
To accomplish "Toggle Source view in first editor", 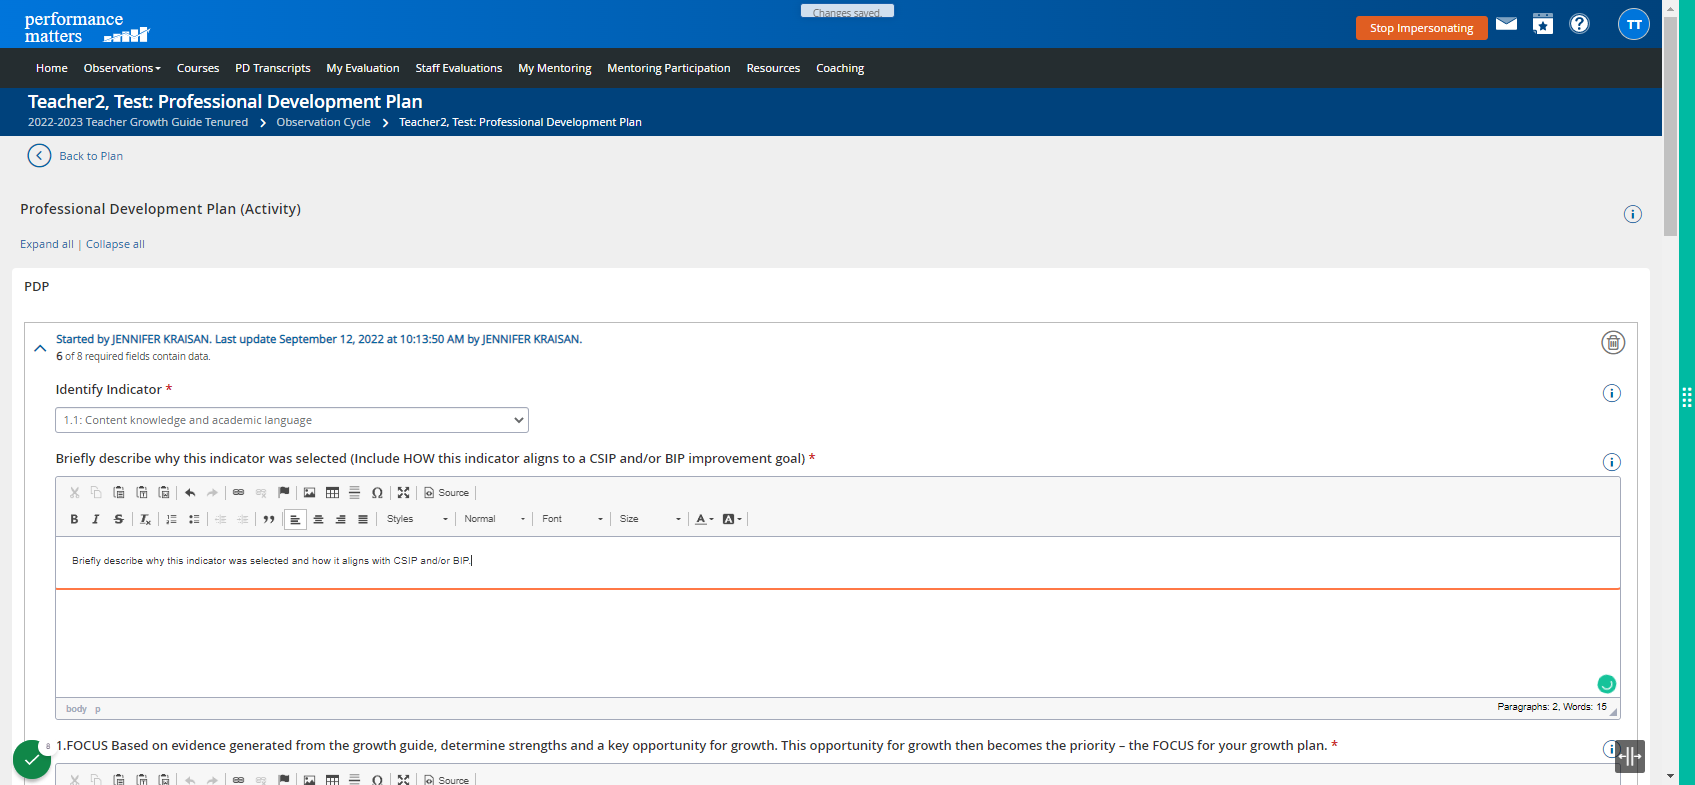I will 446,492.
